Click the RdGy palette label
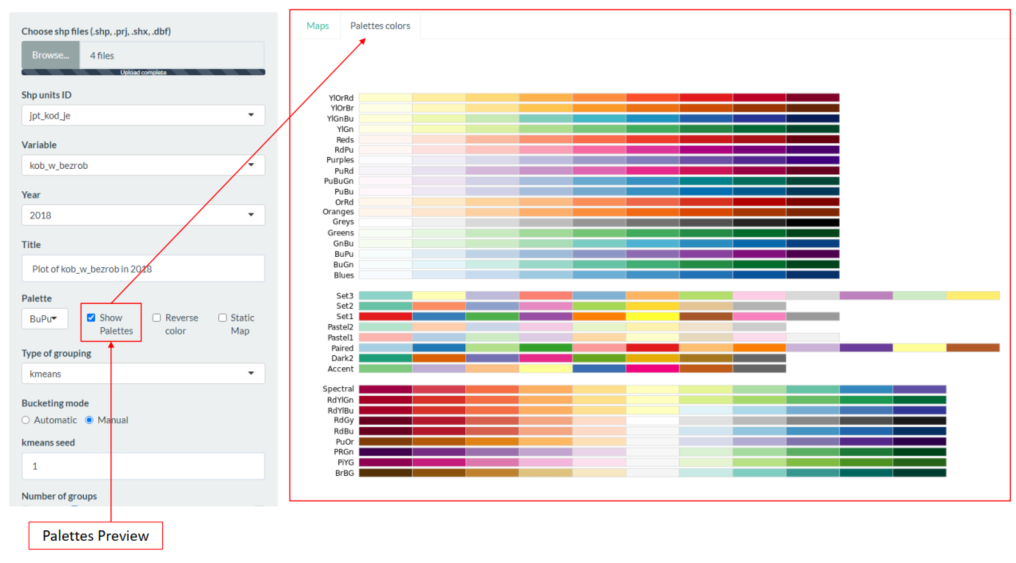The width and height of the screenshot is (1016, 563). (343, 420)
